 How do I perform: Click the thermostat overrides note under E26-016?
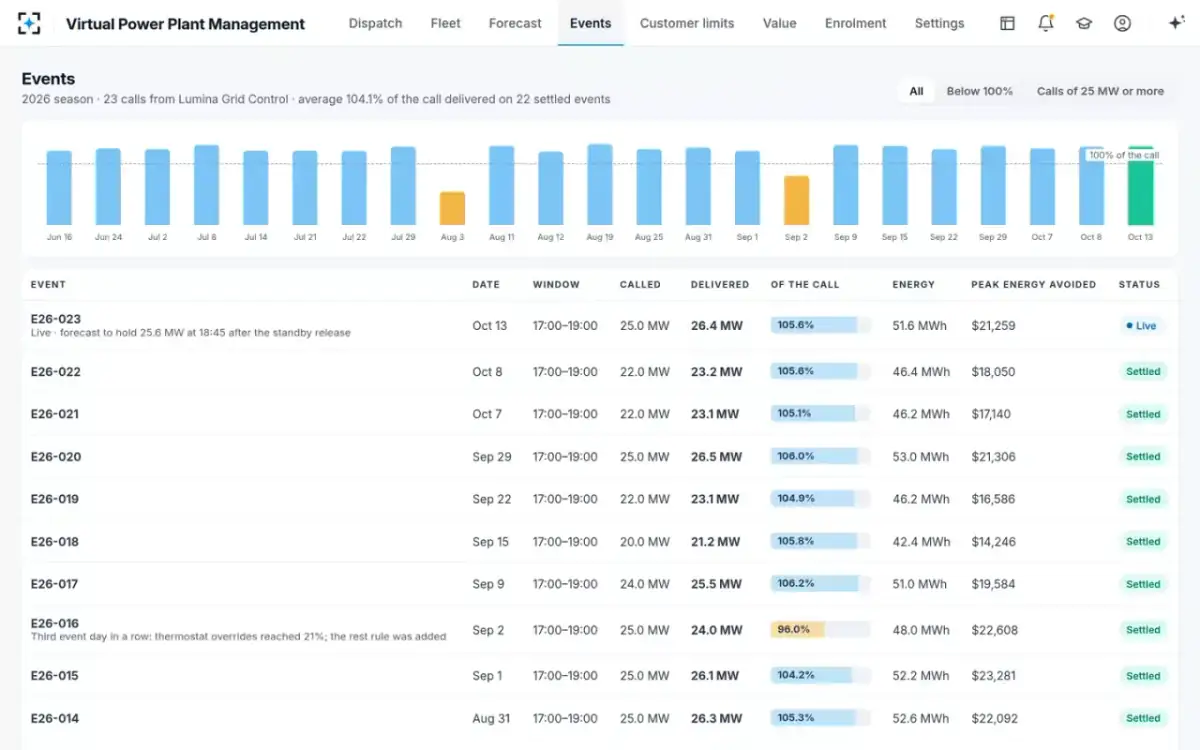[238, 636]
